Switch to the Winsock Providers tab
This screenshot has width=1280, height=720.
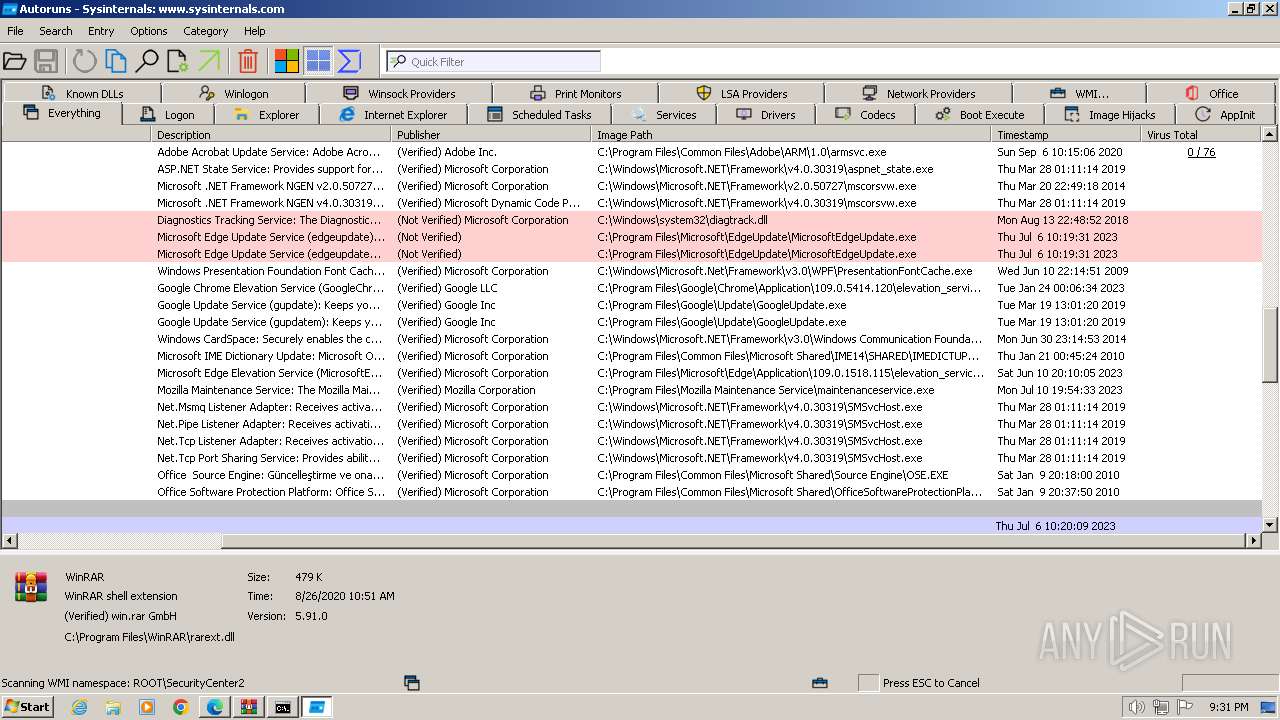tap(398, 93)
